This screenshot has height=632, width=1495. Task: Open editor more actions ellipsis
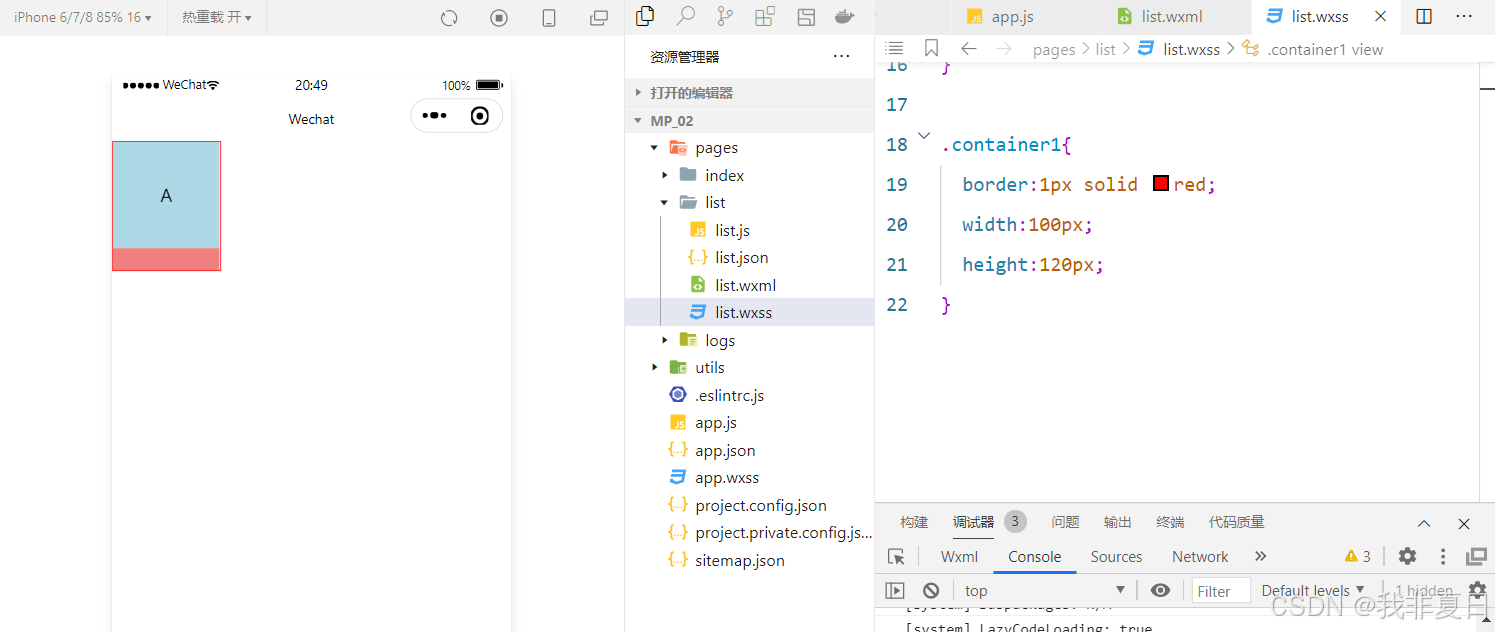[1464, 16]
